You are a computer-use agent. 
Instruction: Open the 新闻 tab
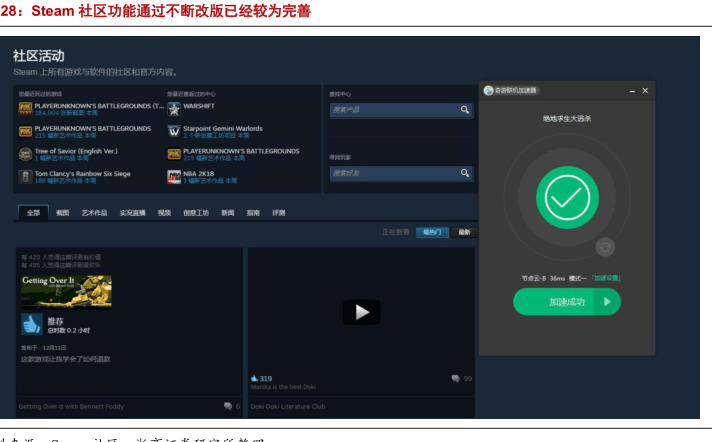tap(228, 213)
